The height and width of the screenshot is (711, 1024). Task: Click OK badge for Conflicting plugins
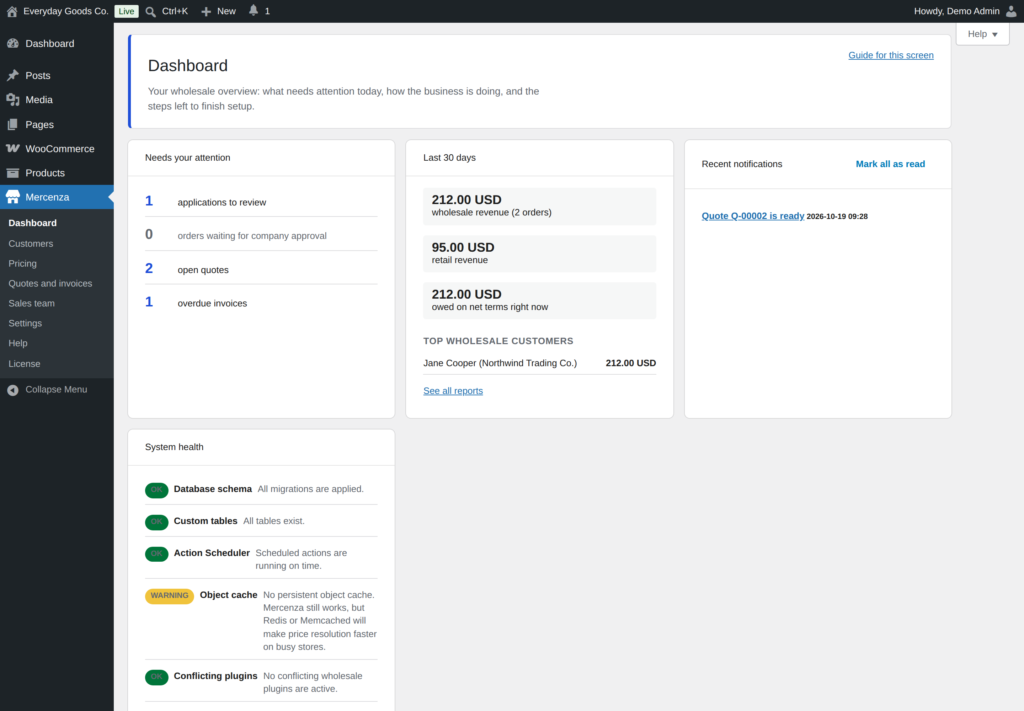(x=157, y=677)
